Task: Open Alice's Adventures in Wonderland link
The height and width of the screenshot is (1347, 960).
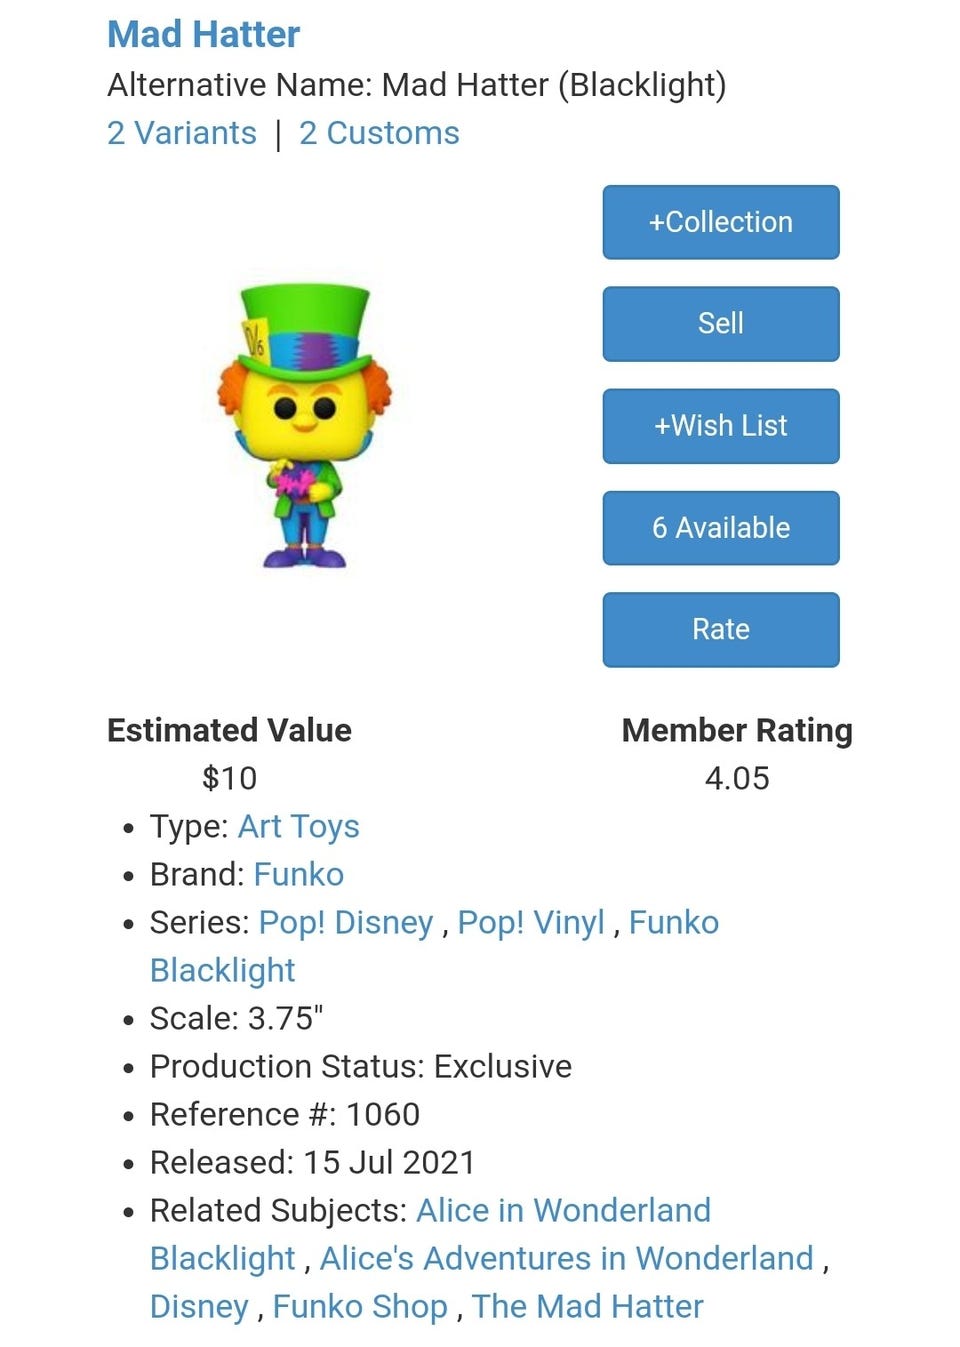Action: (x=566, y=1259)
